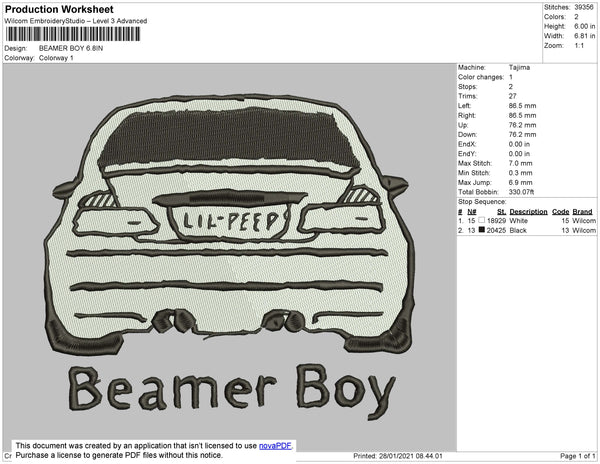Click the 'Beamer Boy' embroidered lettering
The width and height of the screenshot is (600, 464).
tap(232, 391)
